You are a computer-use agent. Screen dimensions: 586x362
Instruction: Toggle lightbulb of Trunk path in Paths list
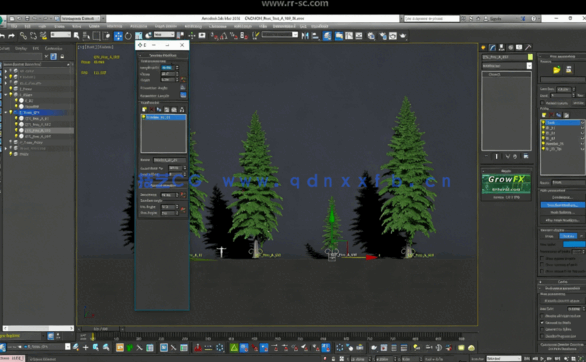coord(543,123)
